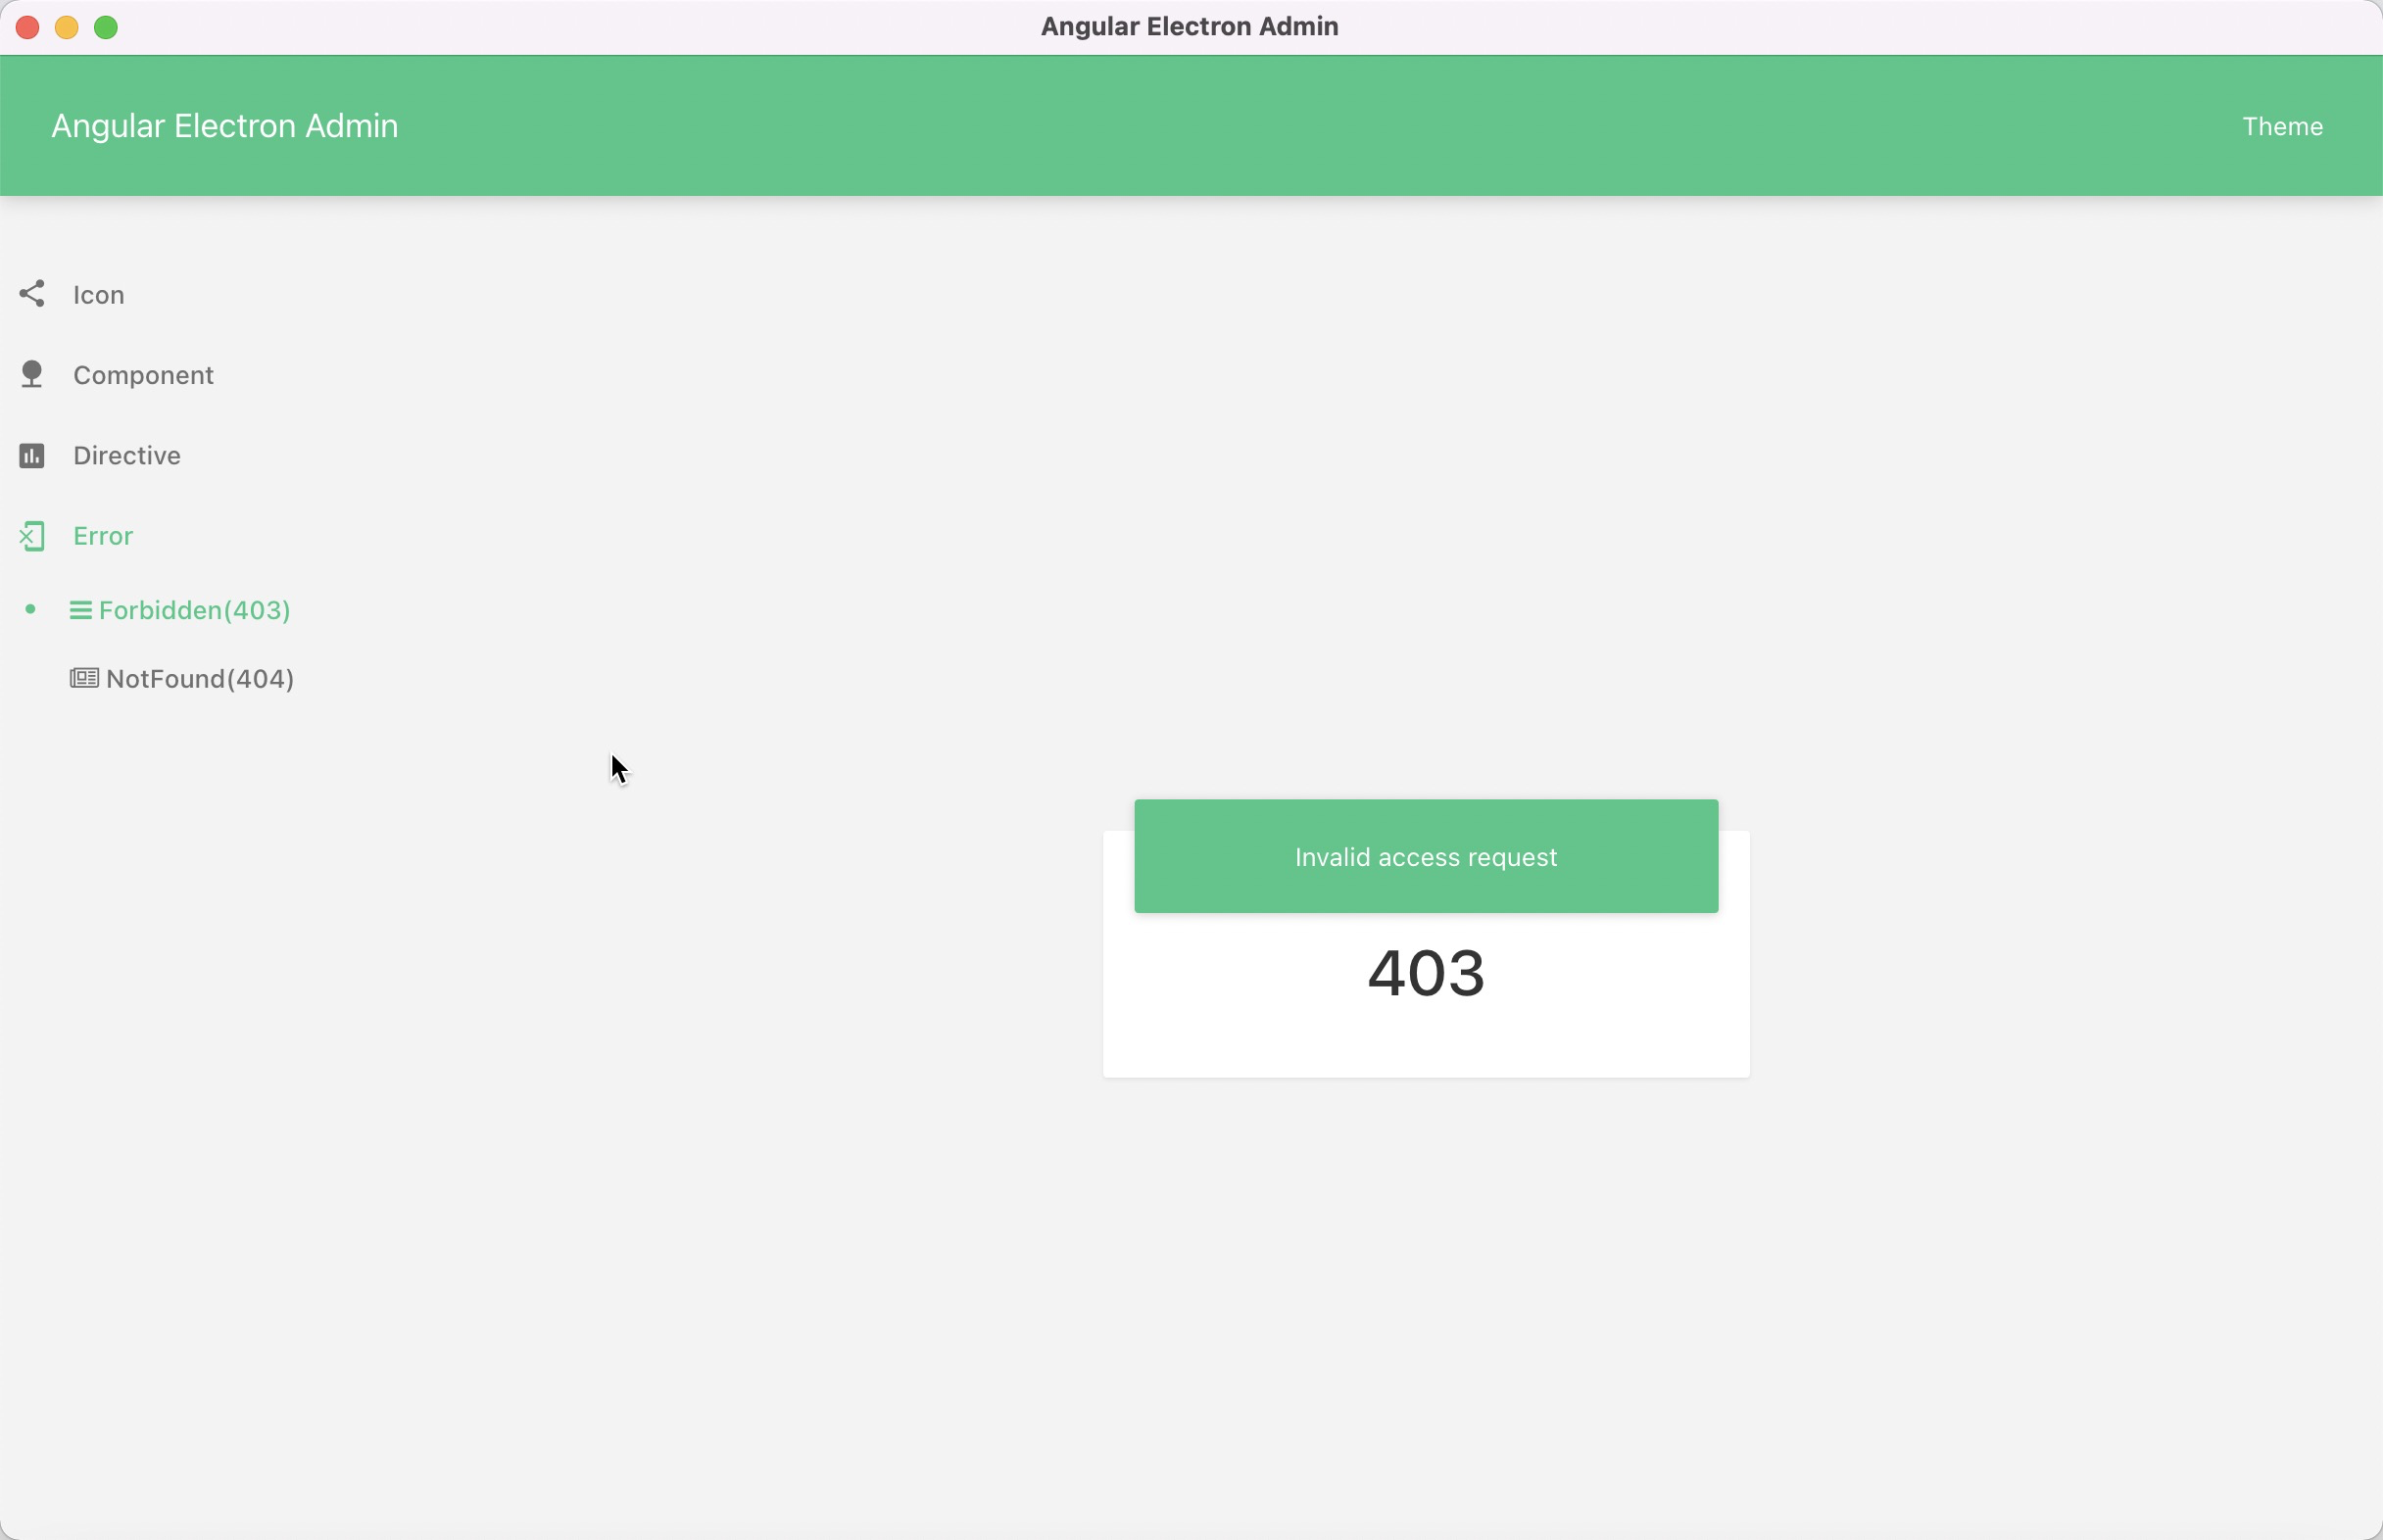Click the green header color area
Image resolution: width=2383 pixels, height=1540 pixels.
tap(1191, 125)
